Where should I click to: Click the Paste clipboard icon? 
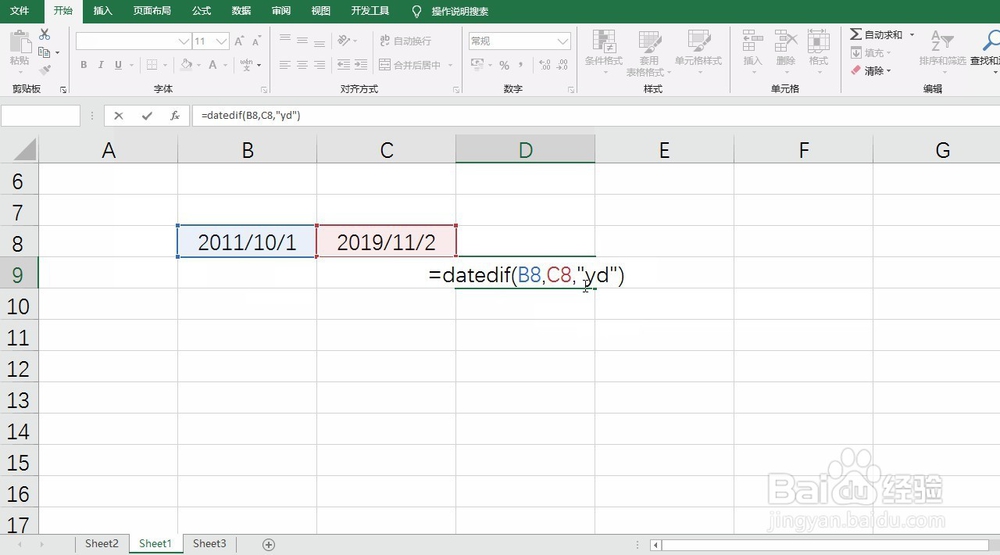(20, 43)
